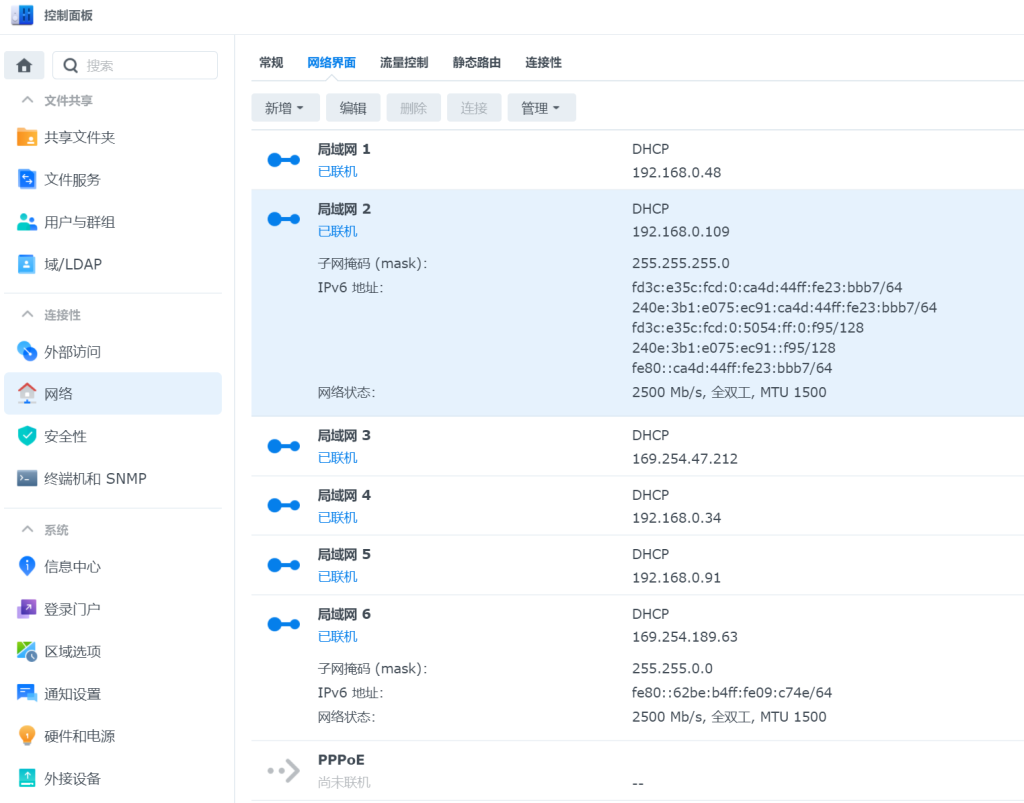Open the 静态路由 tab

[x=475, y=62]
